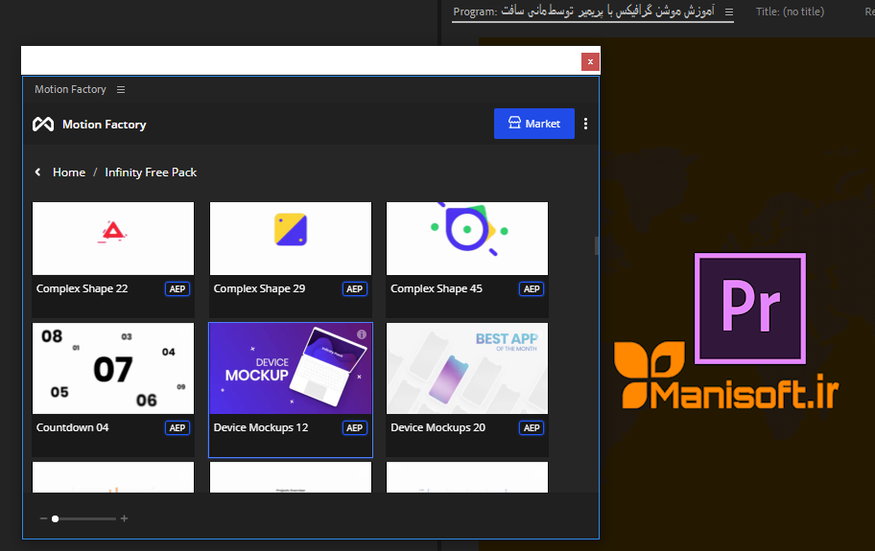Open the Program monitor panel menu icon
Image resolution: width=875 pixels, height=551 pixels.
729,12
